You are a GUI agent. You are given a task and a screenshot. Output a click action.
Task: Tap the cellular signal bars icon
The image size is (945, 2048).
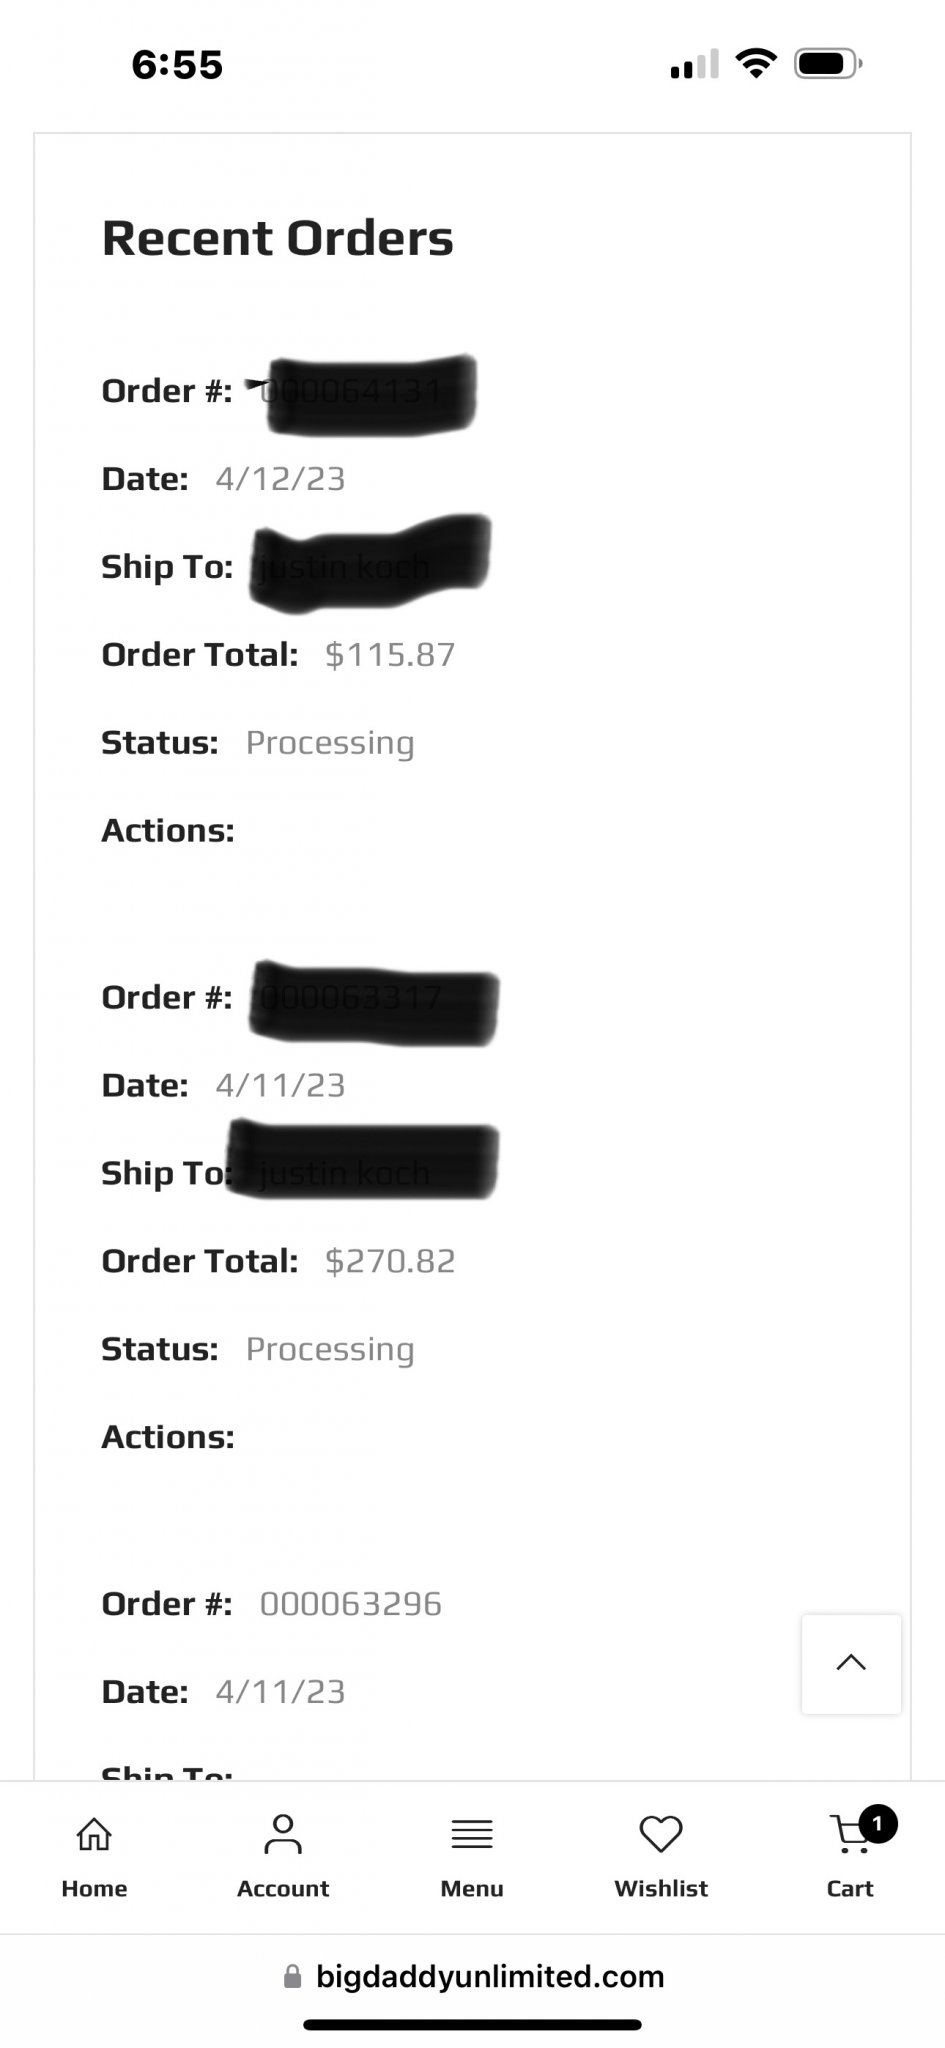694,65
